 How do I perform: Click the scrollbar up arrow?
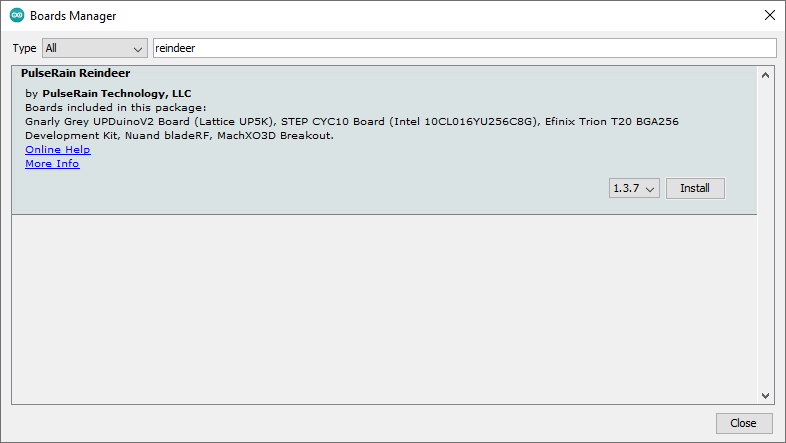coord(765,75)
